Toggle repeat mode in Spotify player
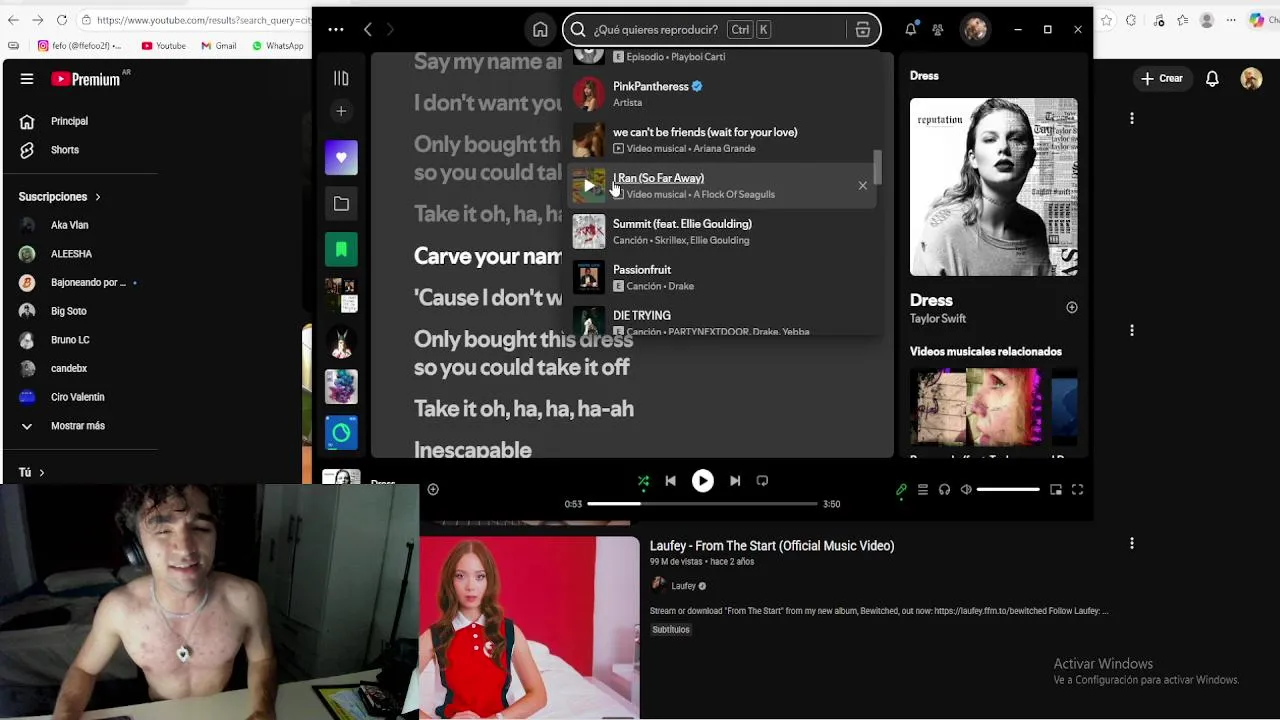The height and width of the screenshot is (720, 1280). [762, 481]
